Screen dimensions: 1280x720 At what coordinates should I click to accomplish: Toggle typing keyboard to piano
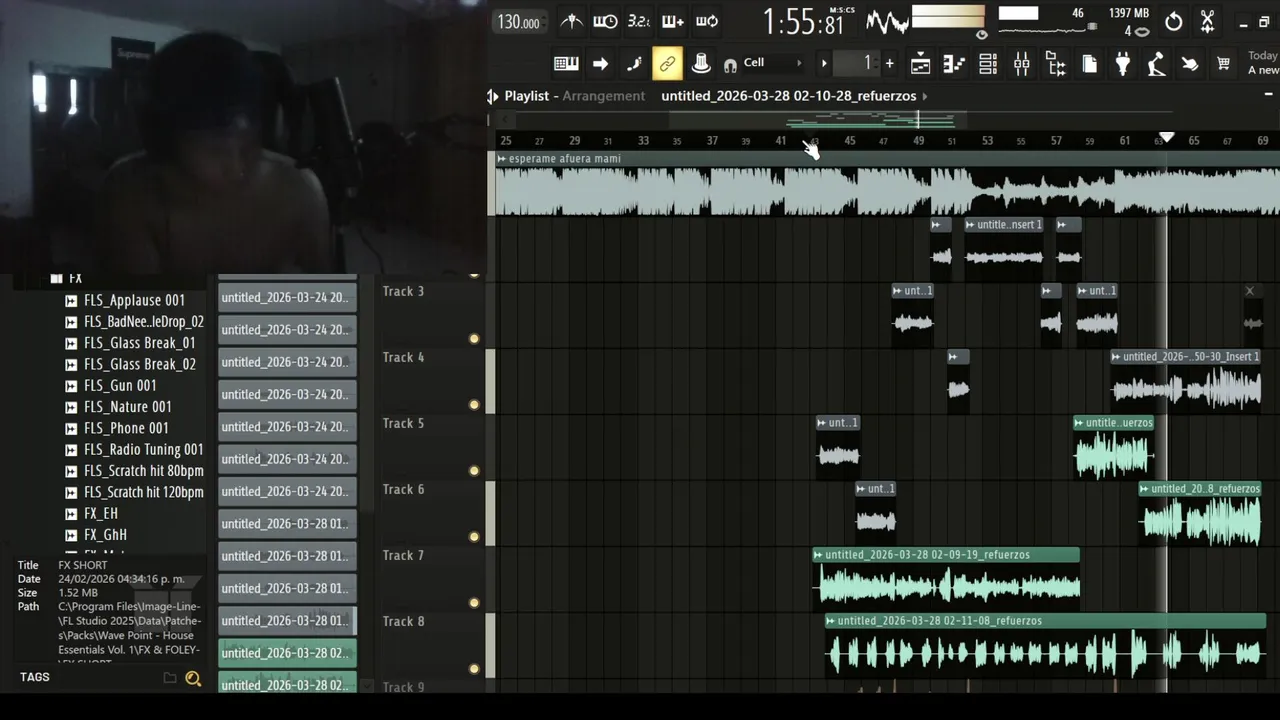tap(566, 63)
